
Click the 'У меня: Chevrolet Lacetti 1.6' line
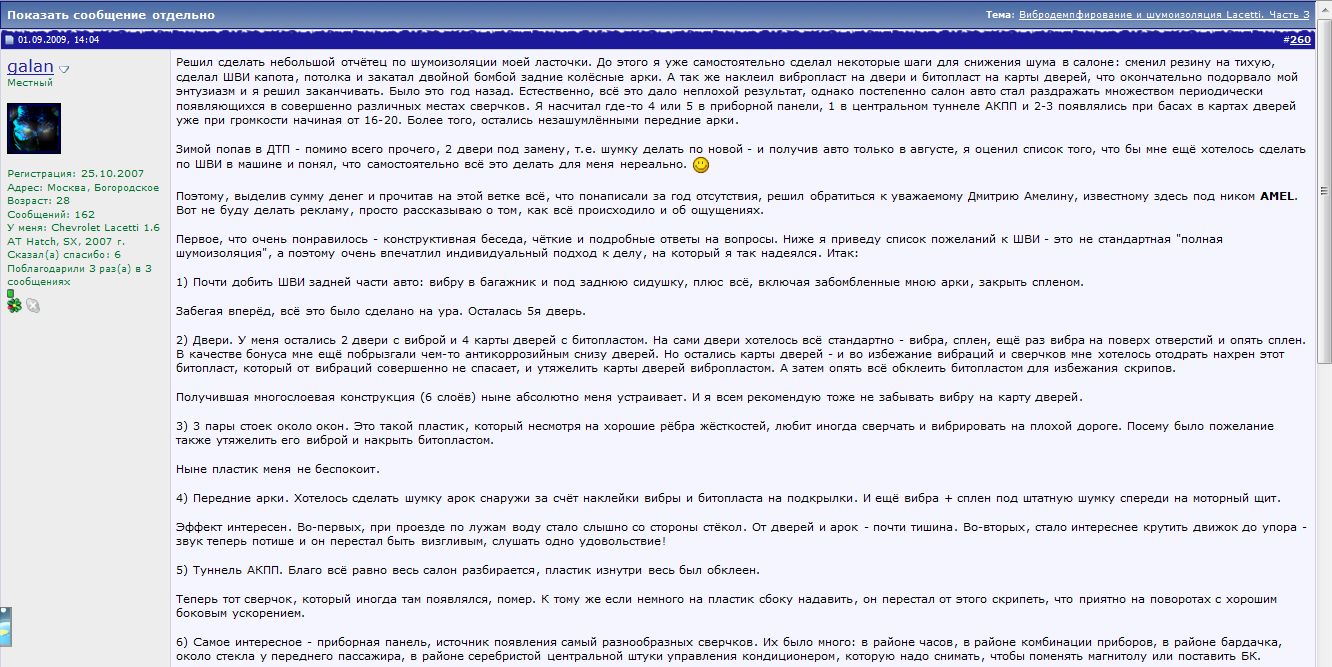point(83,228)
